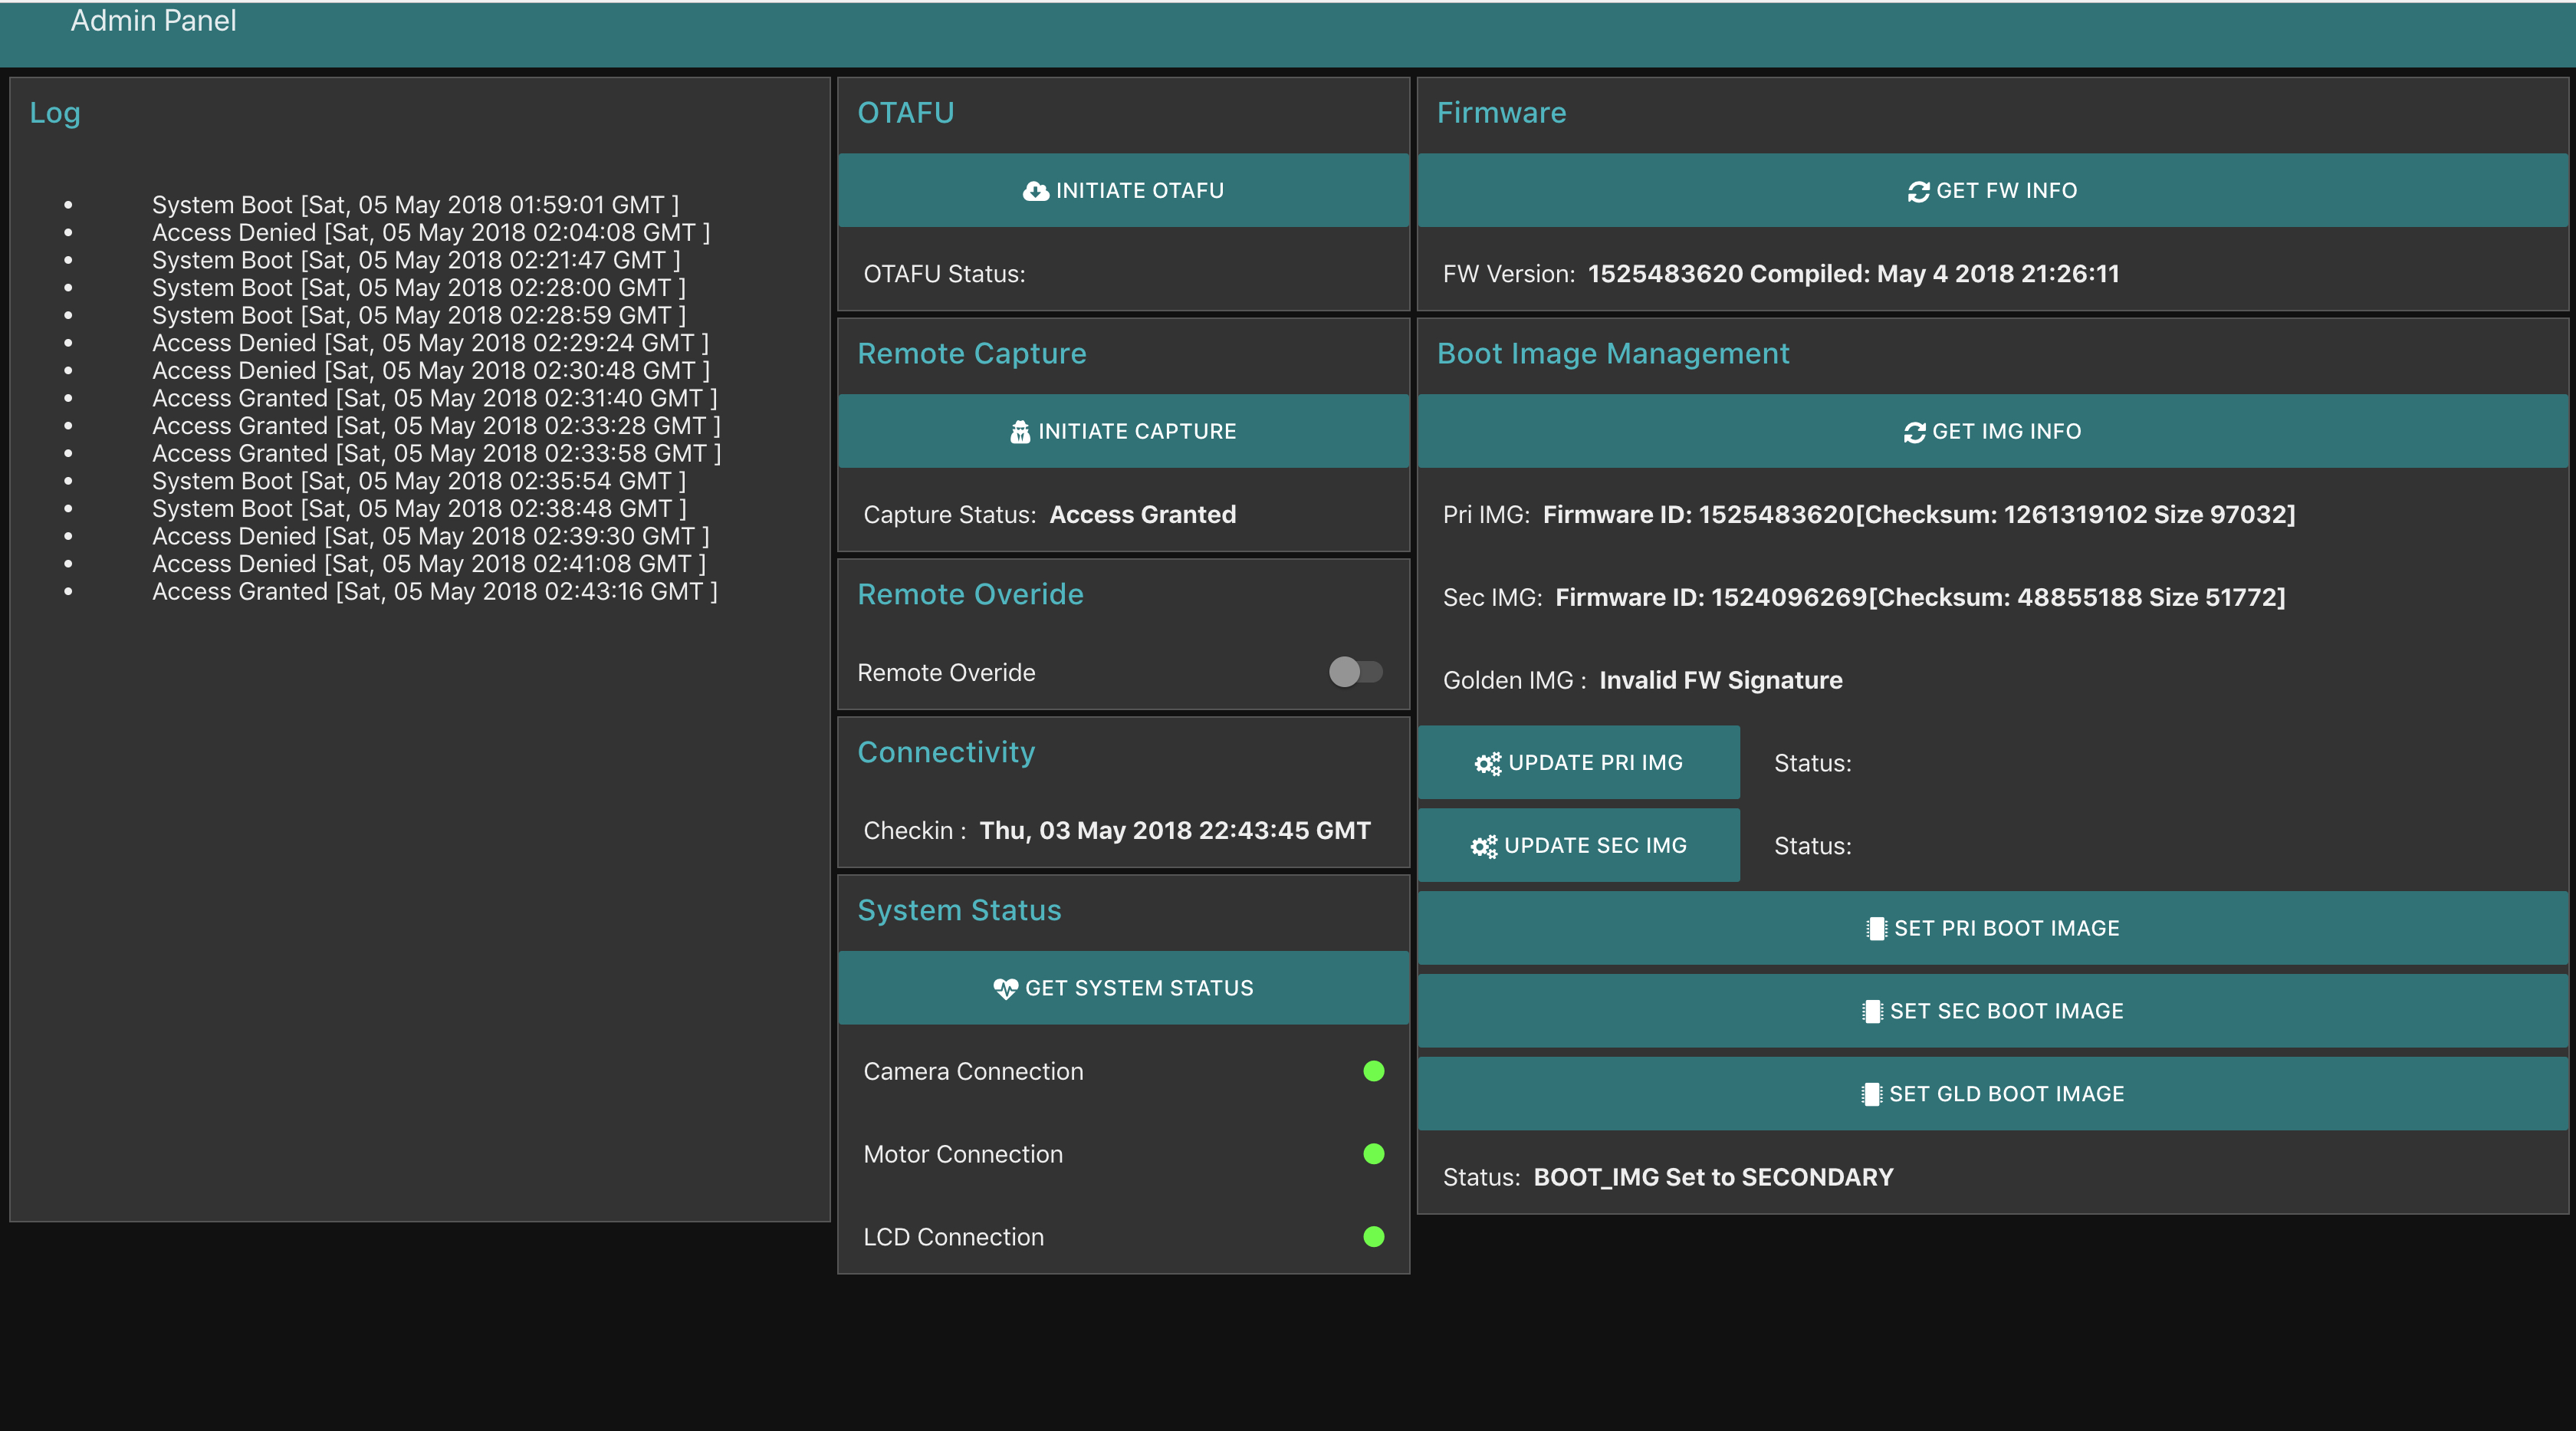This screenshot has height=1431, width=2576.
Task: Select log entry System Boot 01:59:01 GMT
Action: (x=415, y=205)
